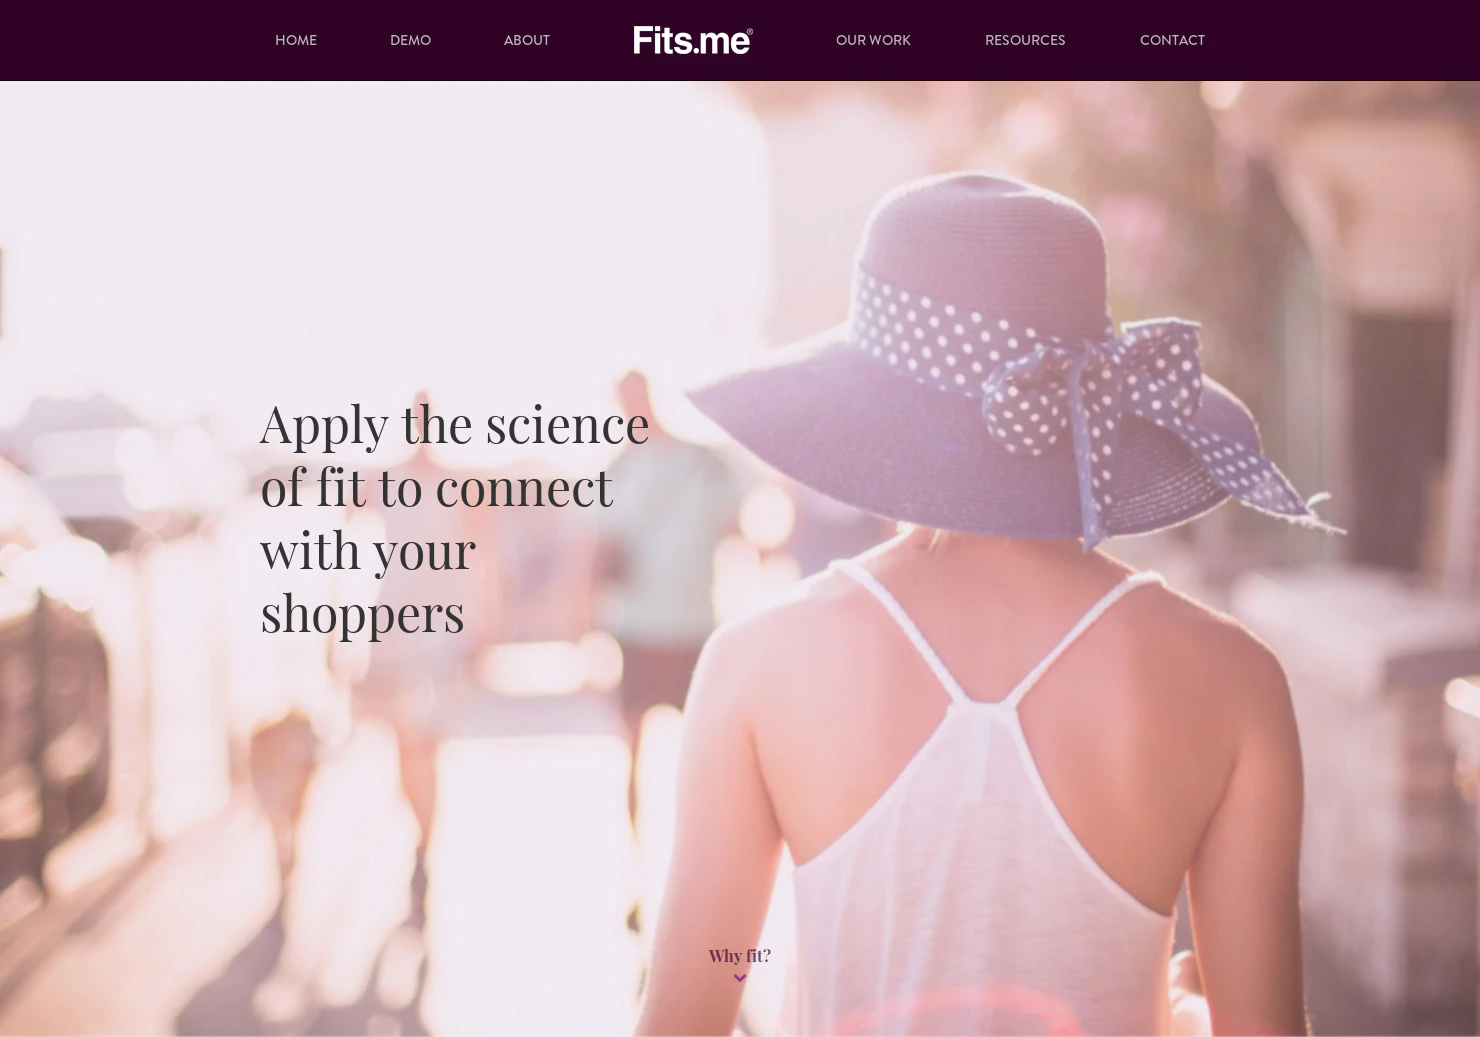This screenshot has height=1037, width=1480.
Task: Click the Why fit? link
Action: (740, 956)
